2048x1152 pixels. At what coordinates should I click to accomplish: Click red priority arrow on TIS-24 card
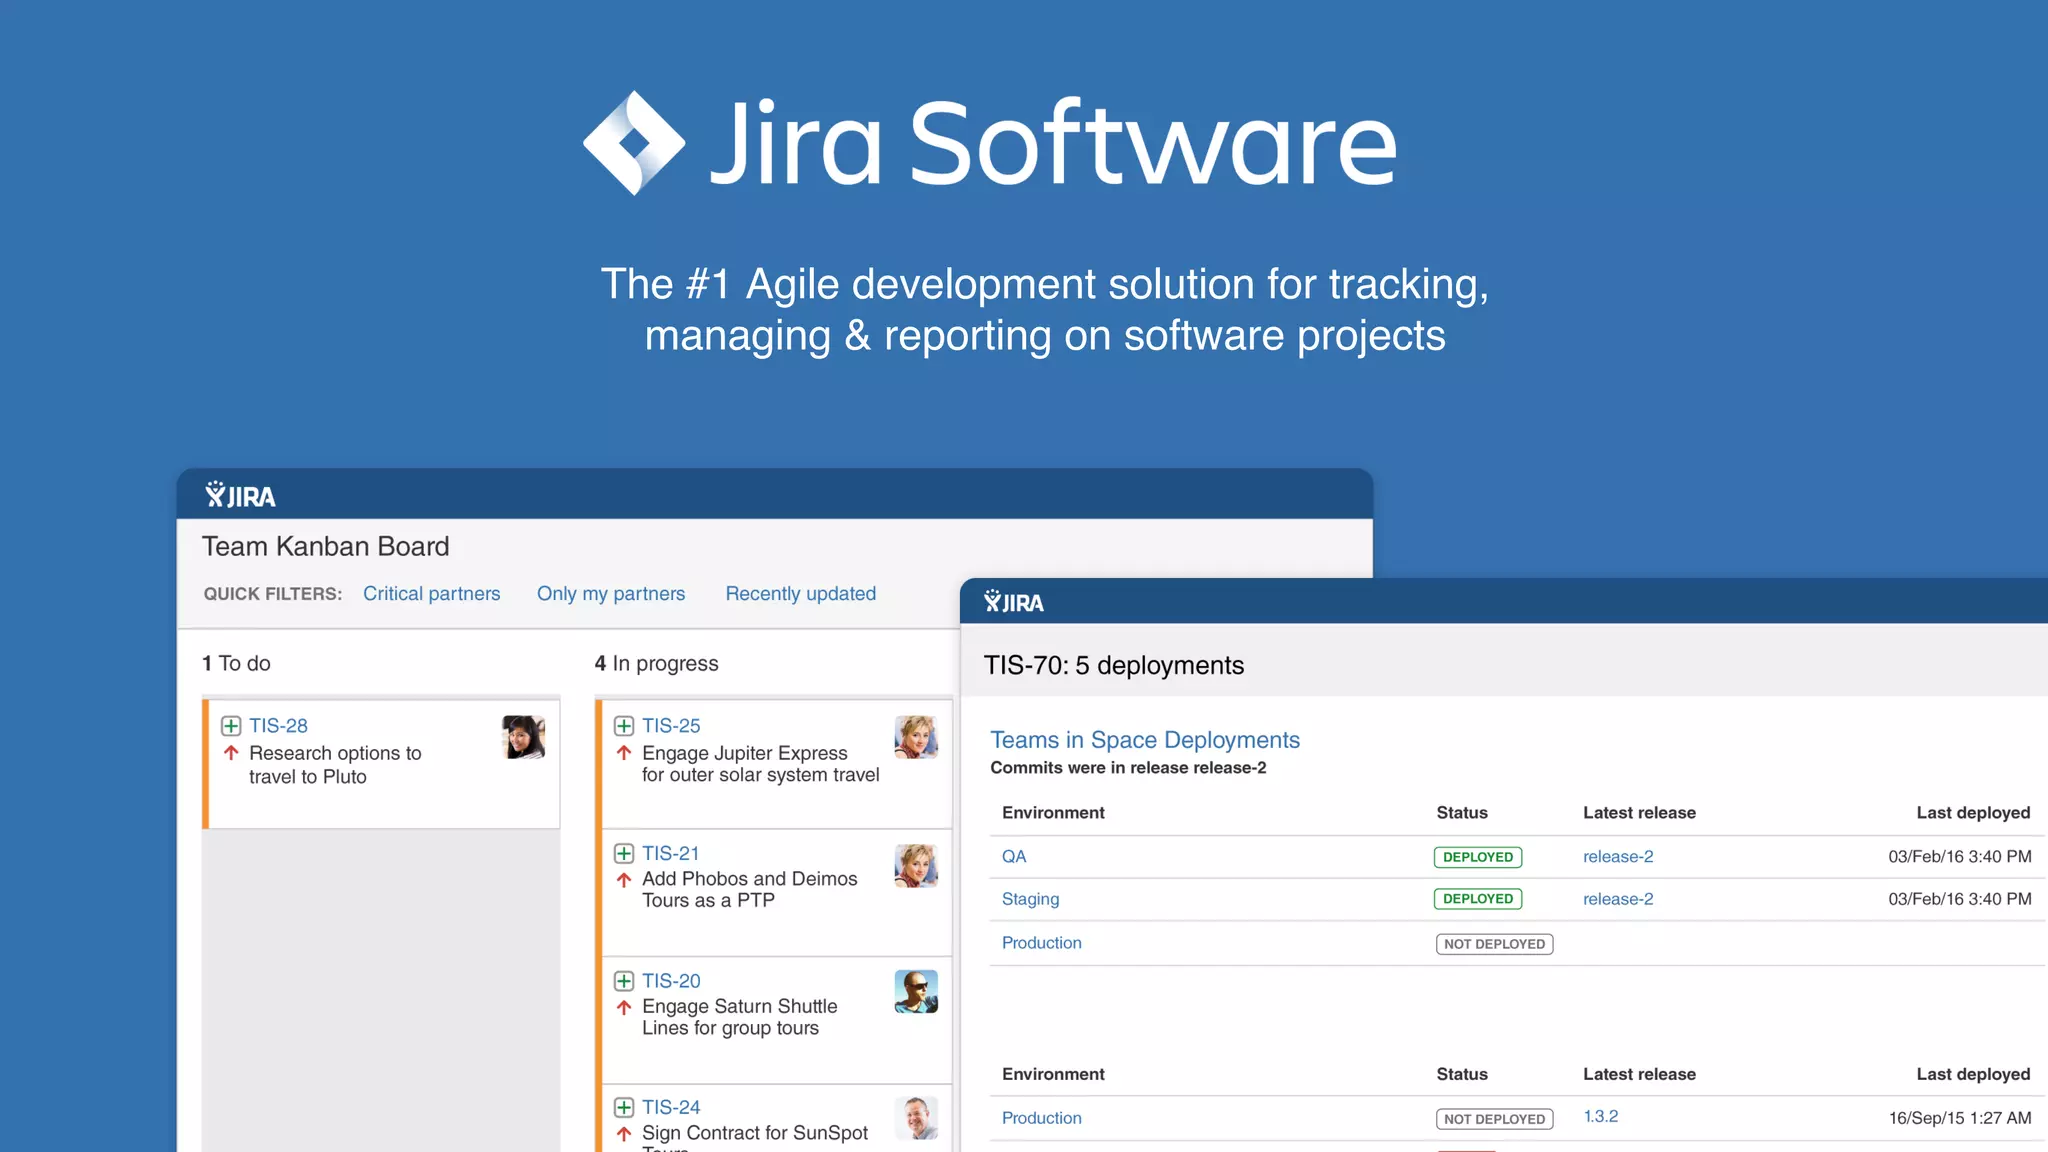[624, 1134]
